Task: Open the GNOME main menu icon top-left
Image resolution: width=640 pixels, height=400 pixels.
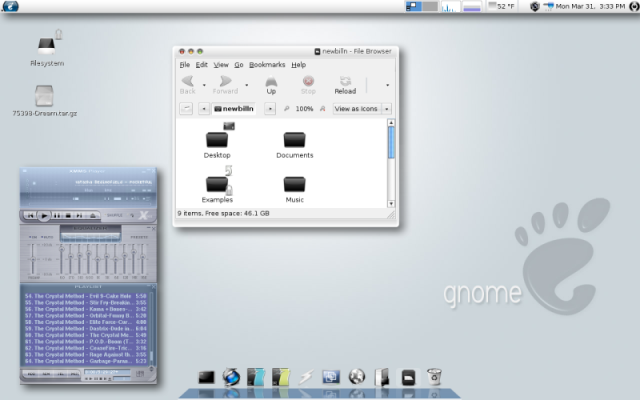Action: pyautogui.click(x=10, y=6)
